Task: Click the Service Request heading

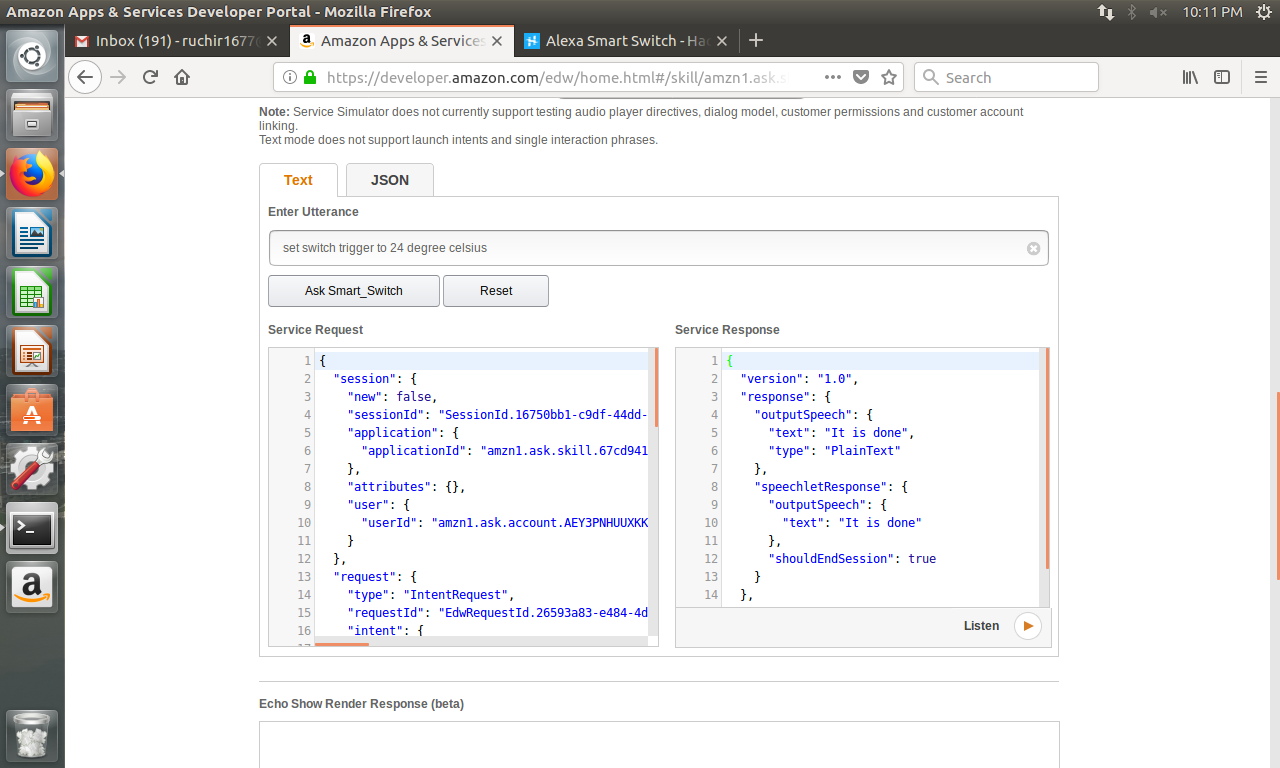Action: (315, 330)
